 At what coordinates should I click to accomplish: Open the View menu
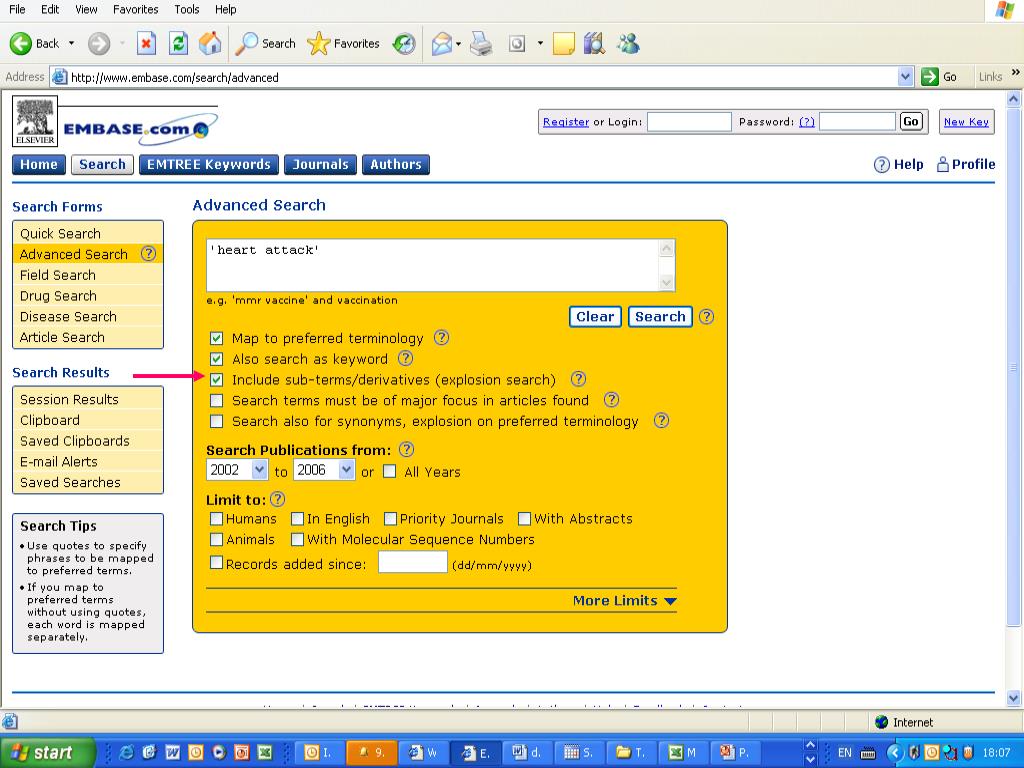click(86, 9)
